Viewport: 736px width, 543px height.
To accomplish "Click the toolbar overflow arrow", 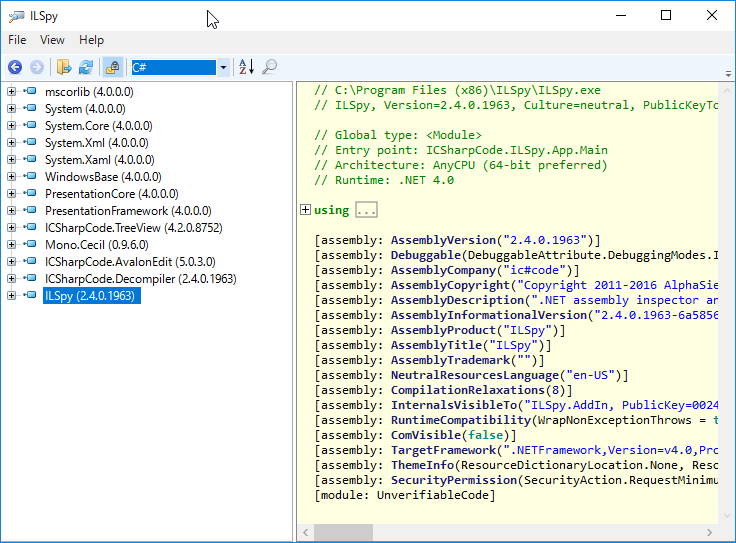I will click(x=728, y=74).
